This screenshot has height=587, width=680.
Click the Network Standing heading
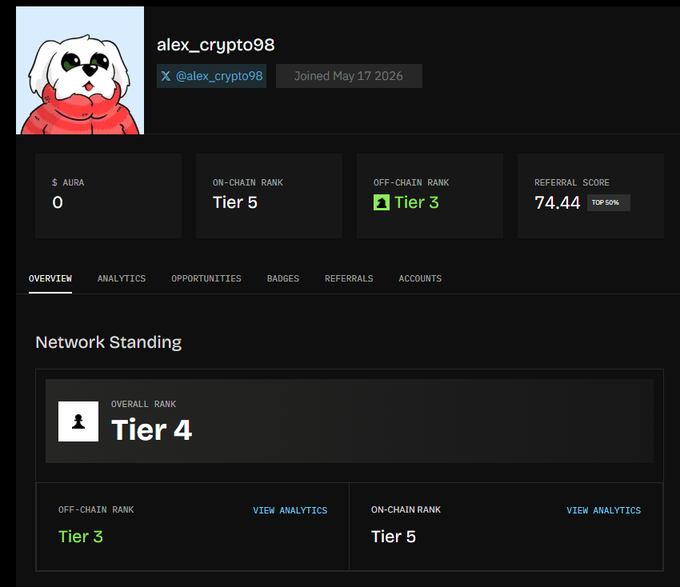pos(108,342)
